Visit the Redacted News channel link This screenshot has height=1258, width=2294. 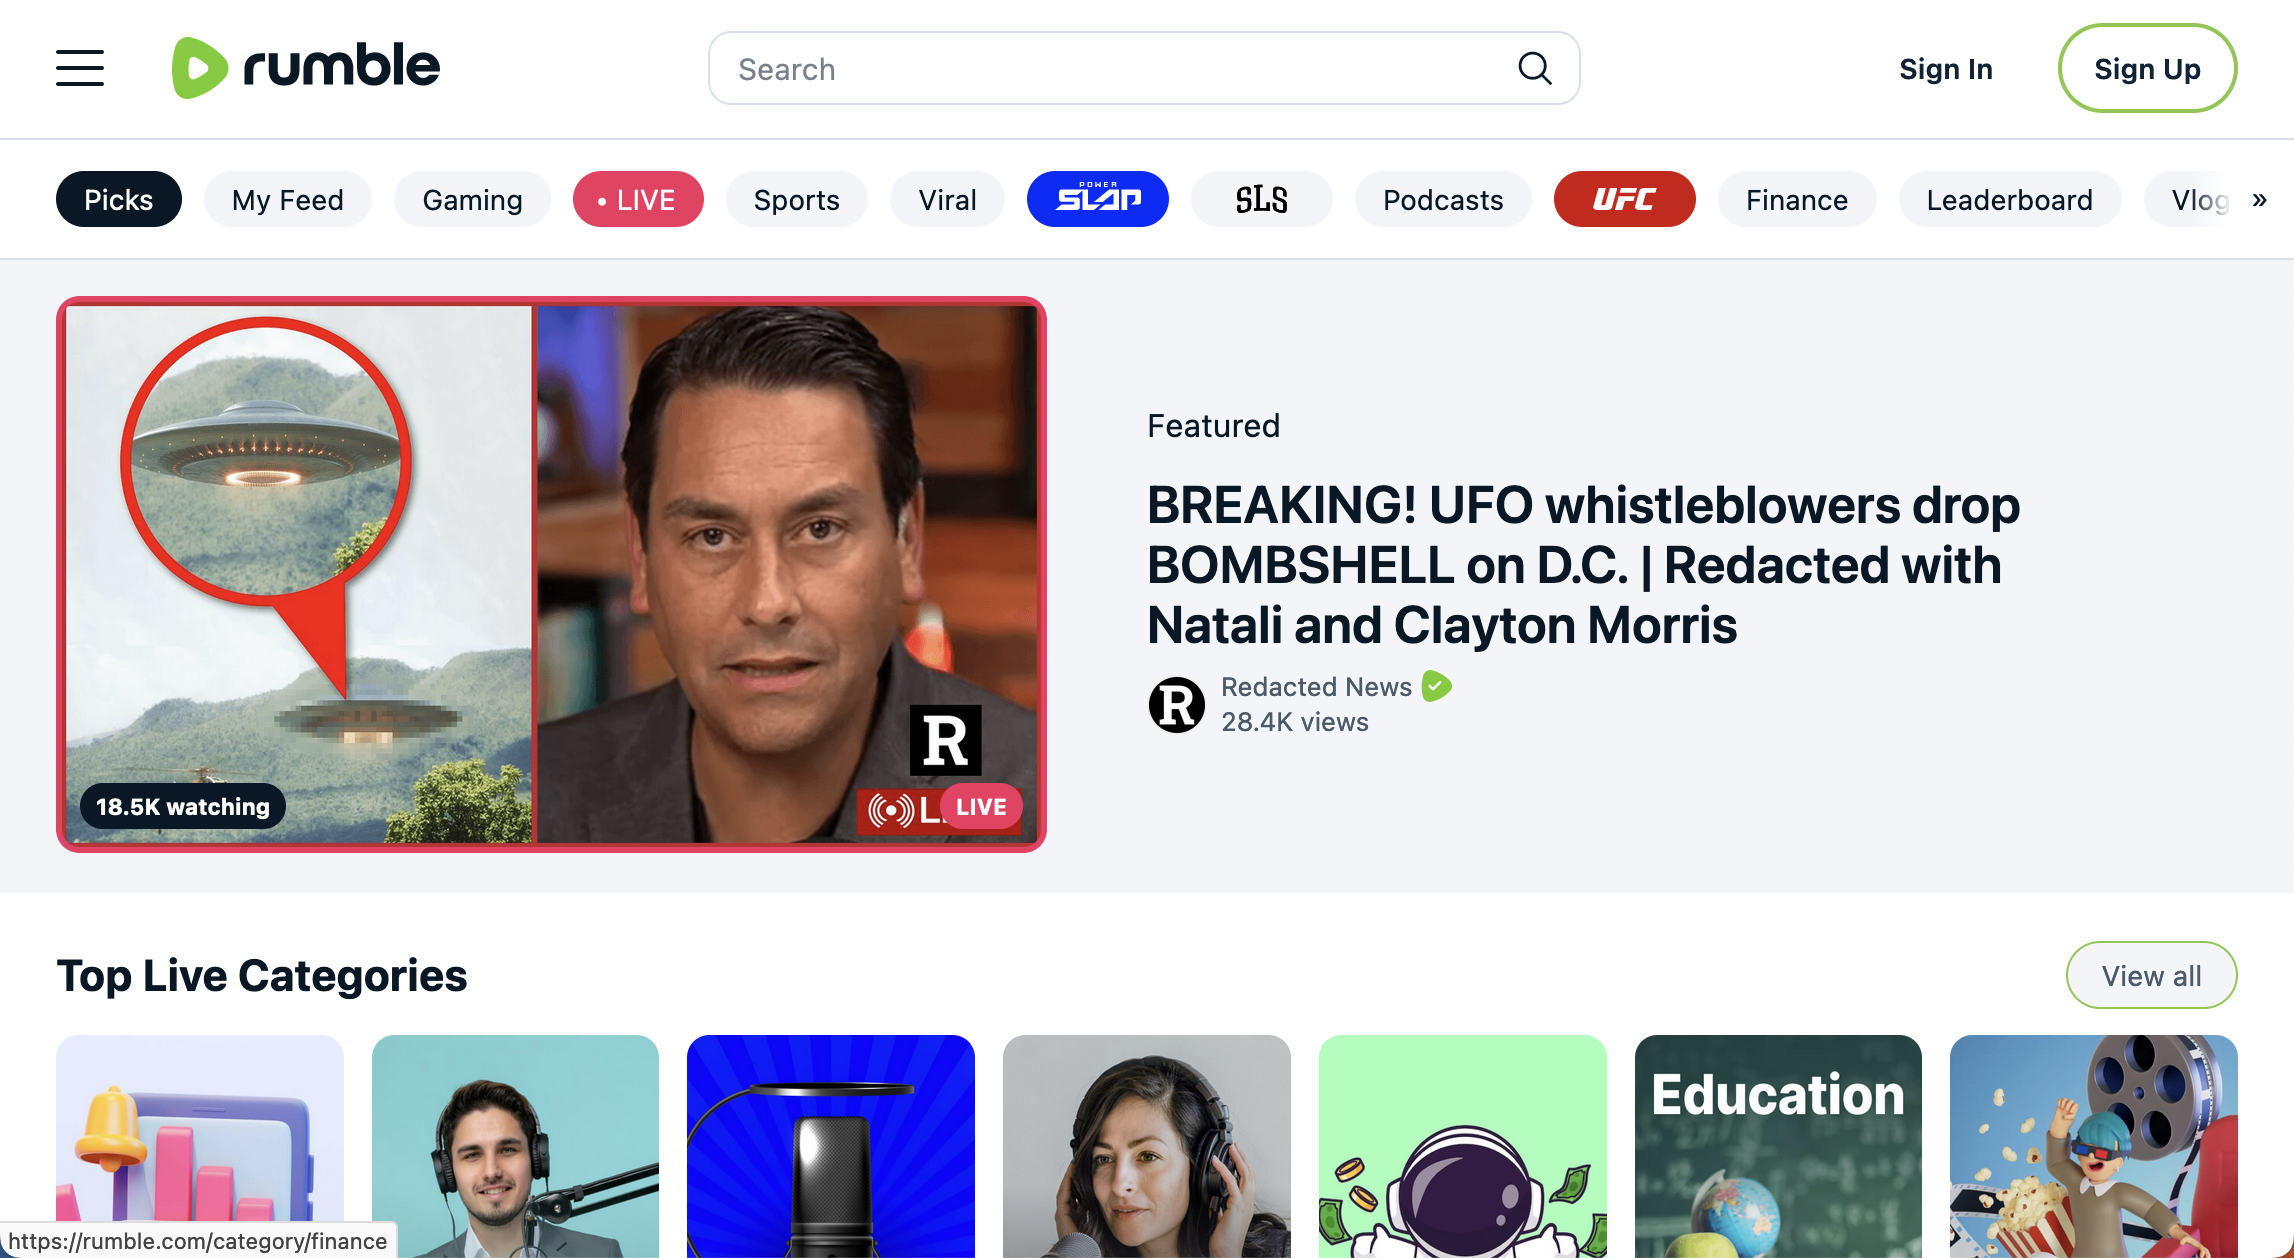click(1316, 686)
